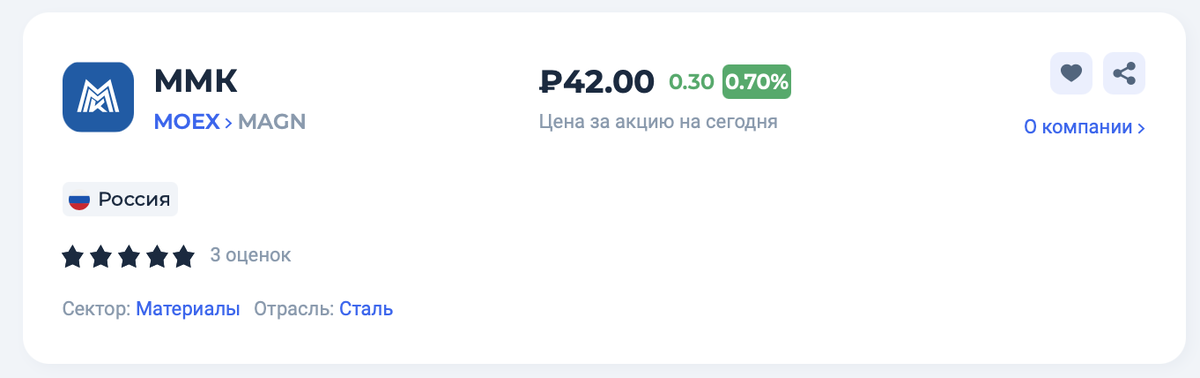This screenshot has height=378, width=1200.
Task: Click the ₽42.00 share price
Action: pos(597,81)
